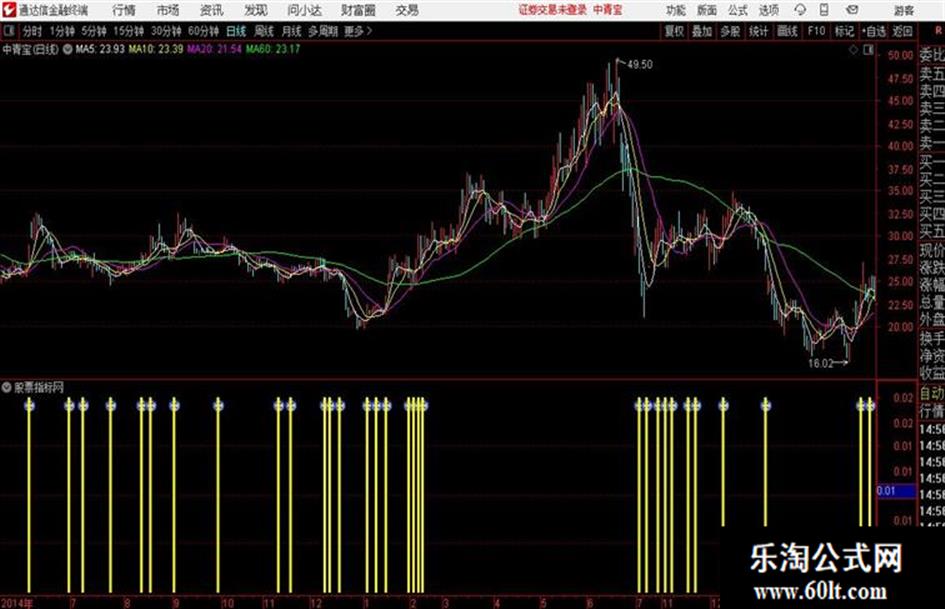Viewport: 945px width, 609px height.
Task: Click the 49.50 high price annotation
Action: coord(639,65)
